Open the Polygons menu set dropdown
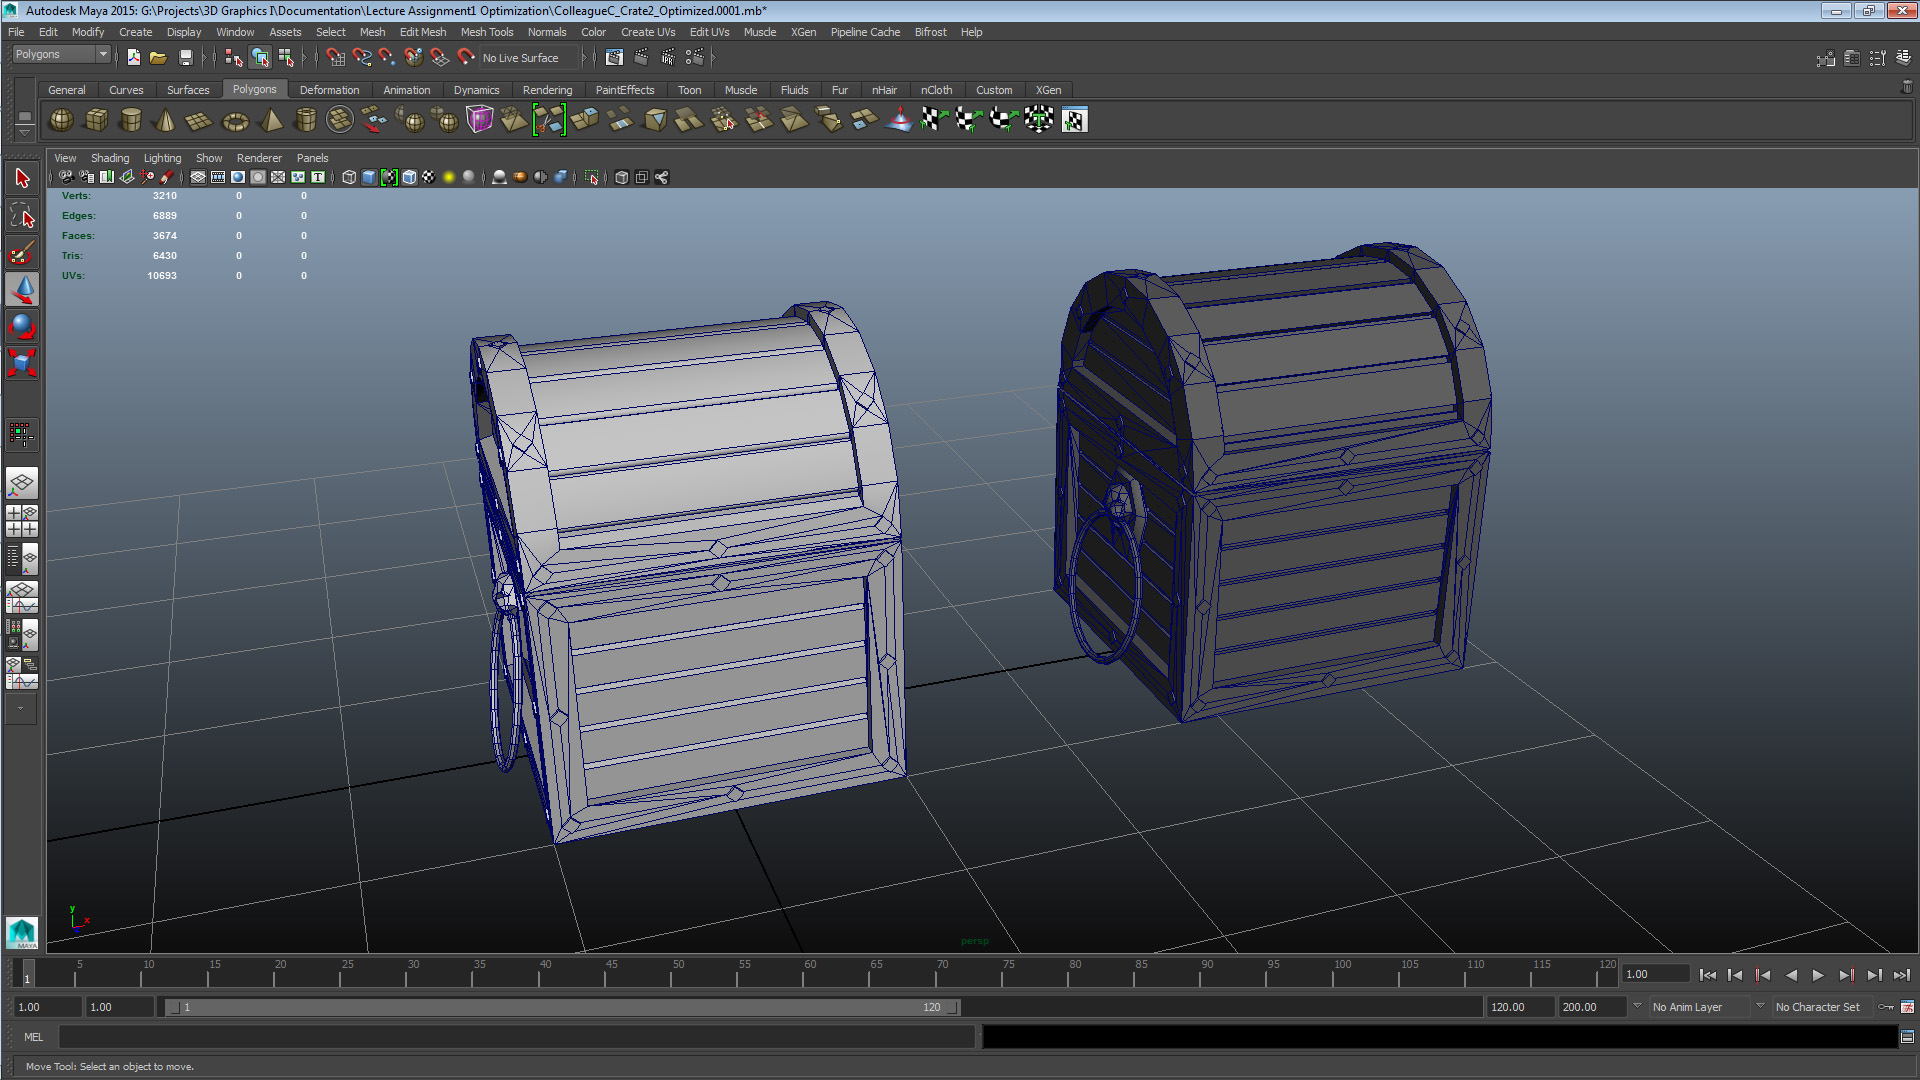The image size is (1920, 1080). 60,55
